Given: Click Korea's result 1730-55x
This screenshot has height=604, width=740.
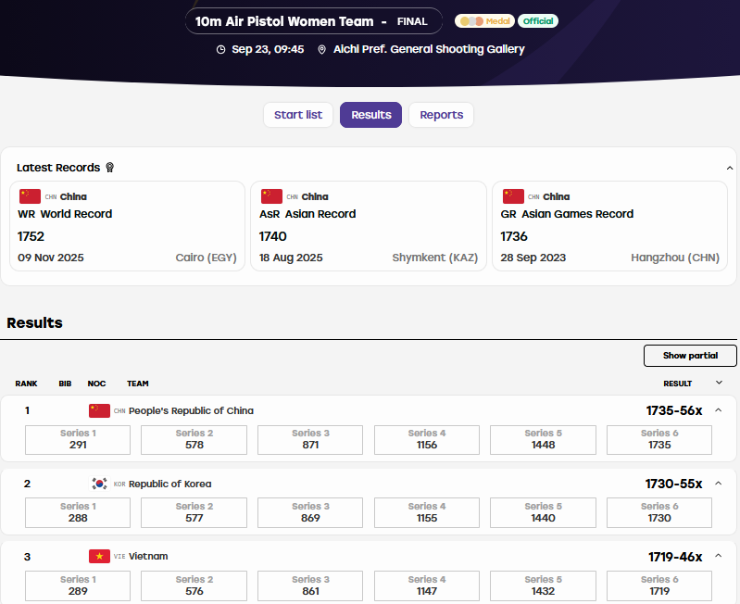Looking at the screenshot, I should coord(673,484).
